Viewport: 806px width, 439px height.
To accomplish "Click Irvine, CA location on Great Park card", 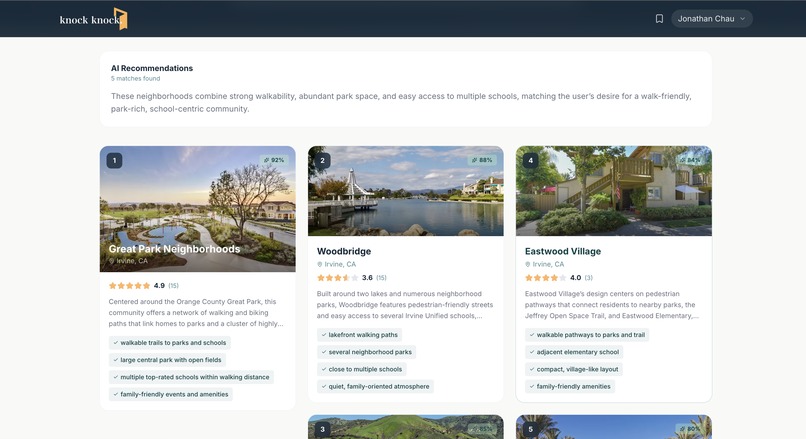I will click(x=128, y=261).
